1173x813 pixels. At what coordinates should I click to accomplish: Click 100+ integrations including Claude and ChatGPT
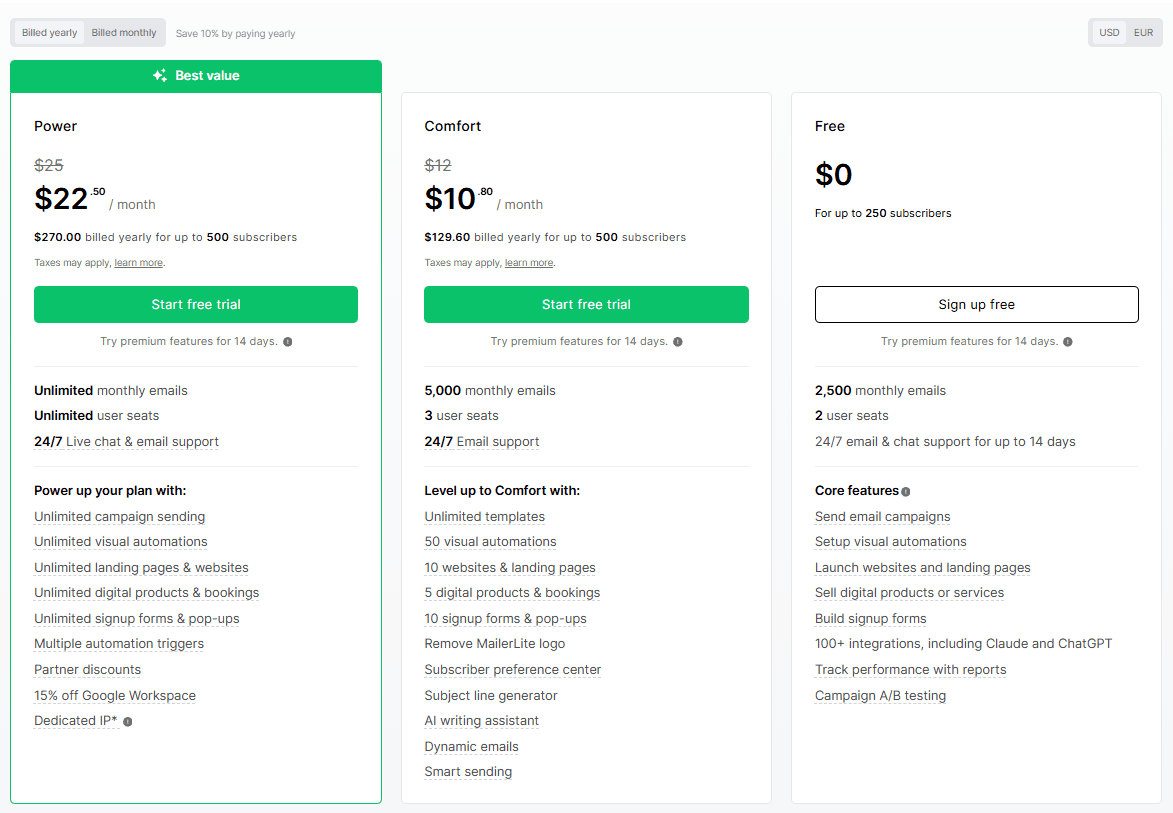coord(964,643)
